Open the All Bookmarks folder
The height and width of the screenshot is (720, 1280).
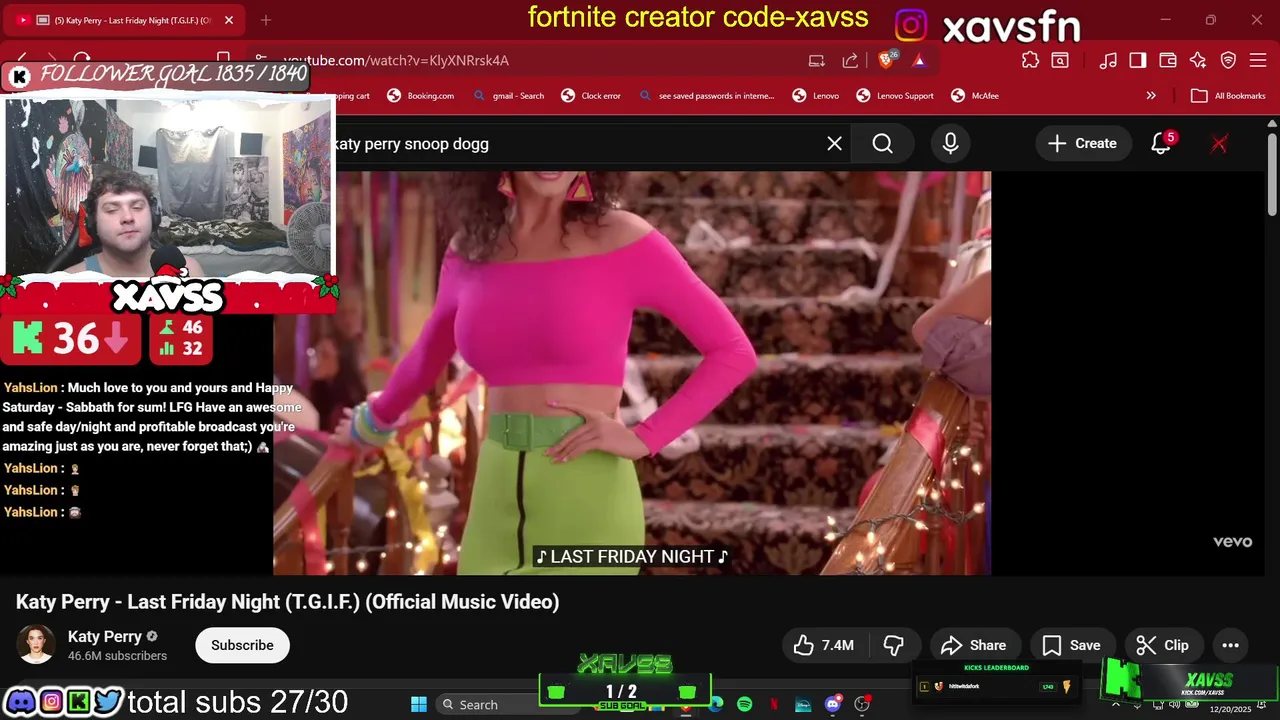pos(1228,96)
